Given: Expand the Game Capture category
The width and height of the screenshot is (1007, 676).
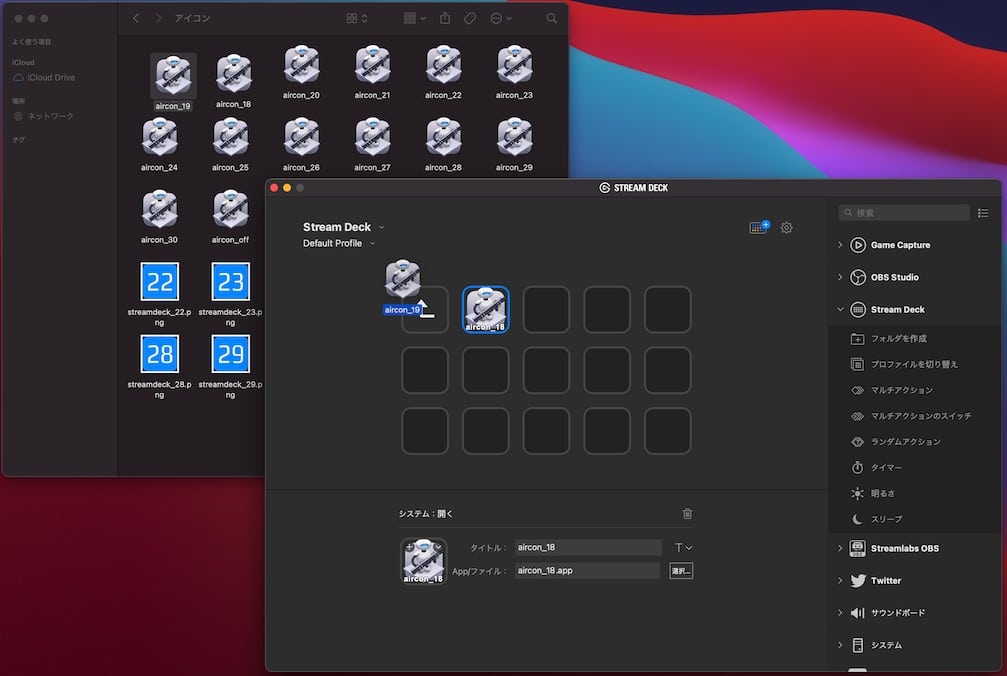Looking at the screenshot, I should [x=899, y=245].
